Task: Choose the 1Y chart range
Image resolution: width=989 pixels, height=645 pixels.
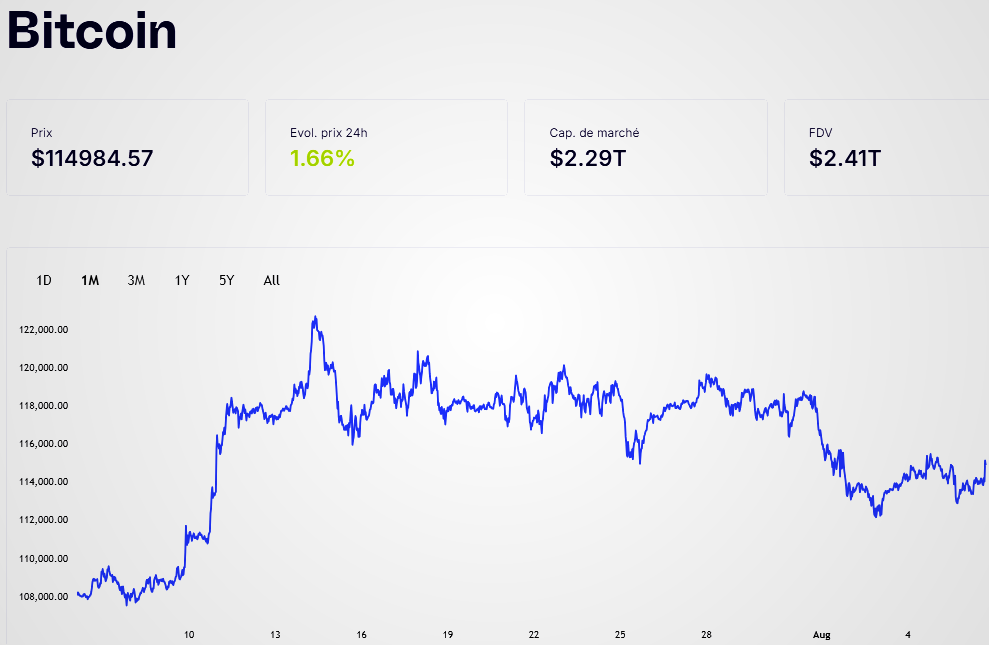Action: coord(182,281)
